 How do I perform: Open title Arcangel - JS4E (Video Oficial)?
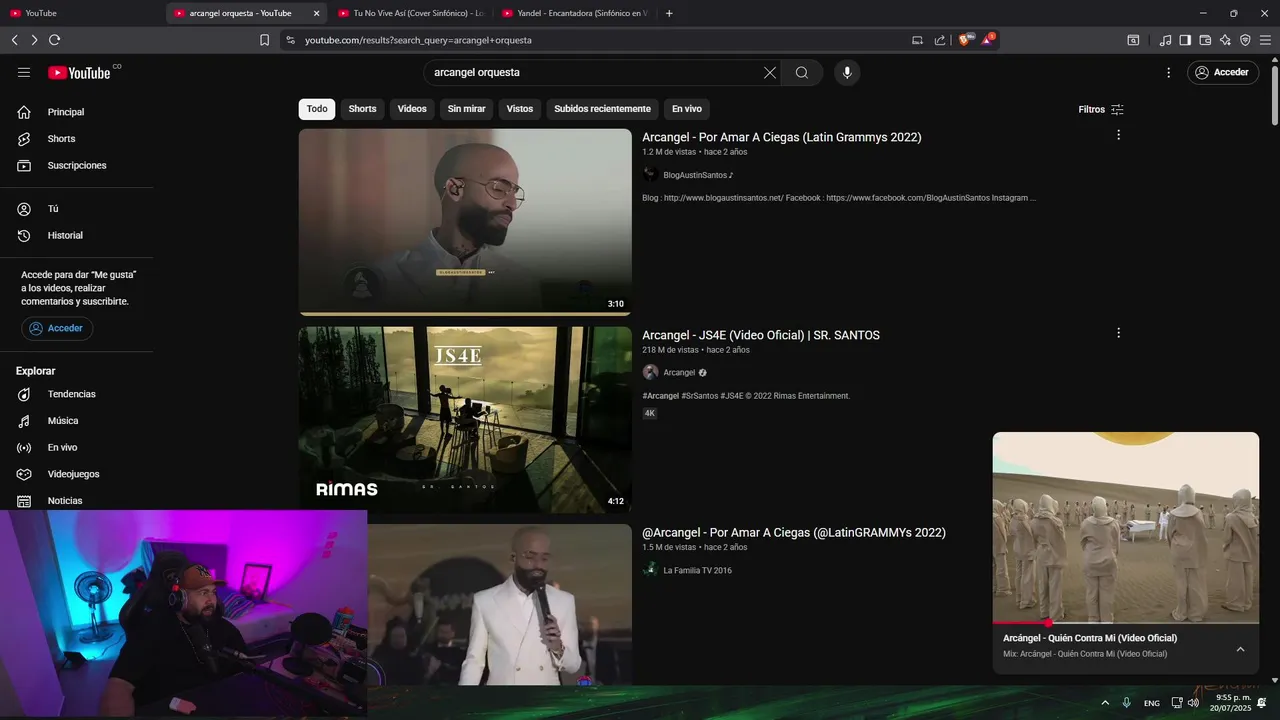click(761, 335)
